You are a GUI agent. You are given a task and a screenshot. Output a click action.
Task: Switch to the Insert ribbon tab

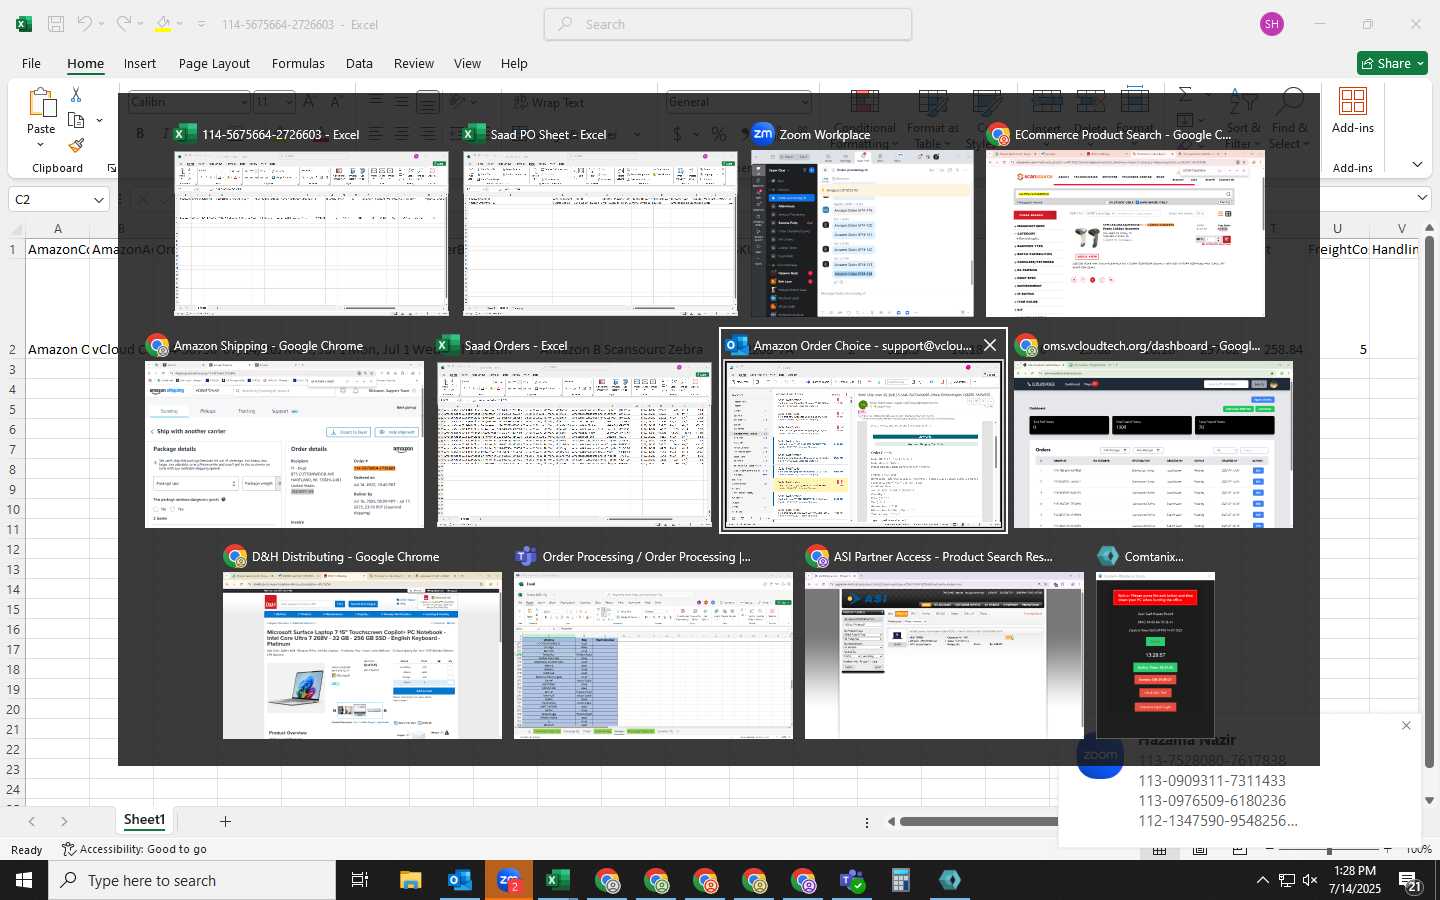[x=140, y=63]
